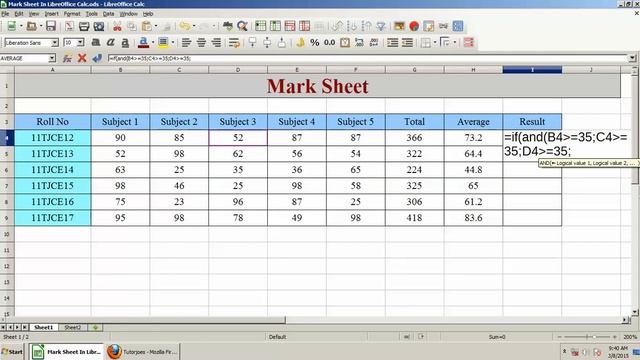
Task: Click the Insert Image icon
Action: (399, 27)
